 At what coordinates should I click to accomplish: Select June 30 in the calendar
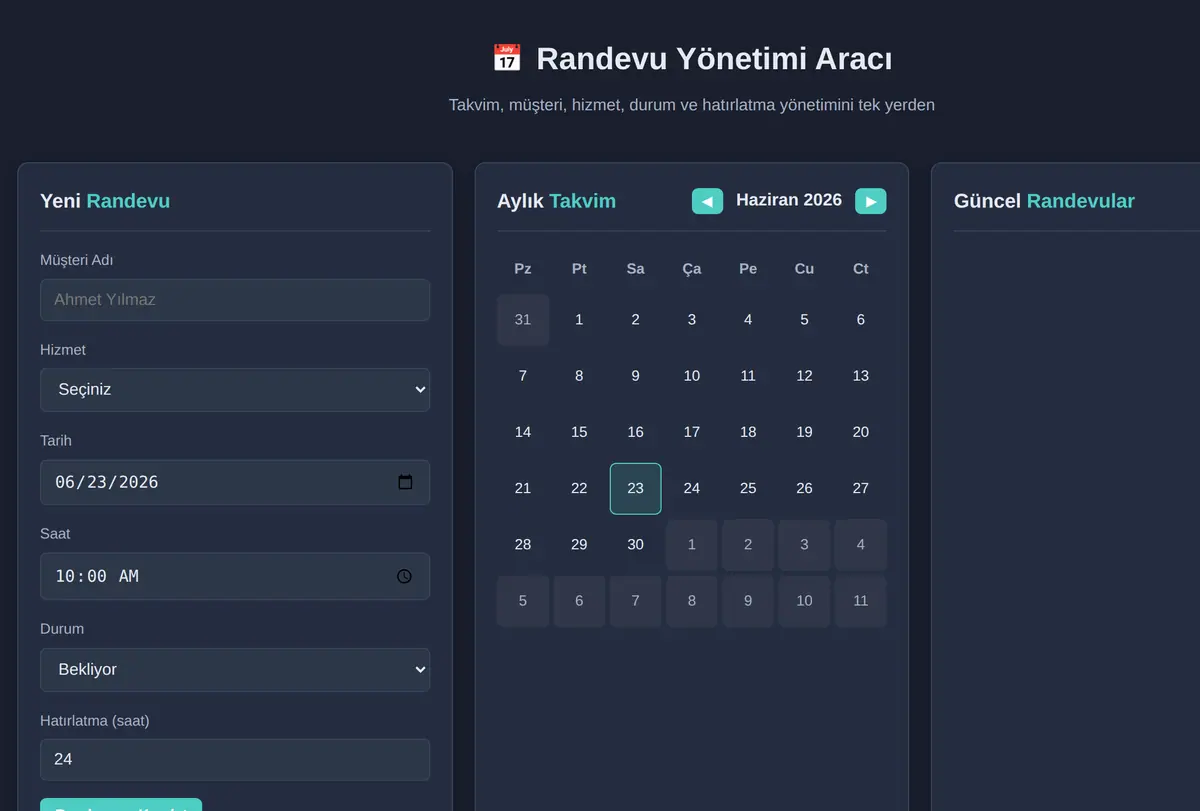635,545
